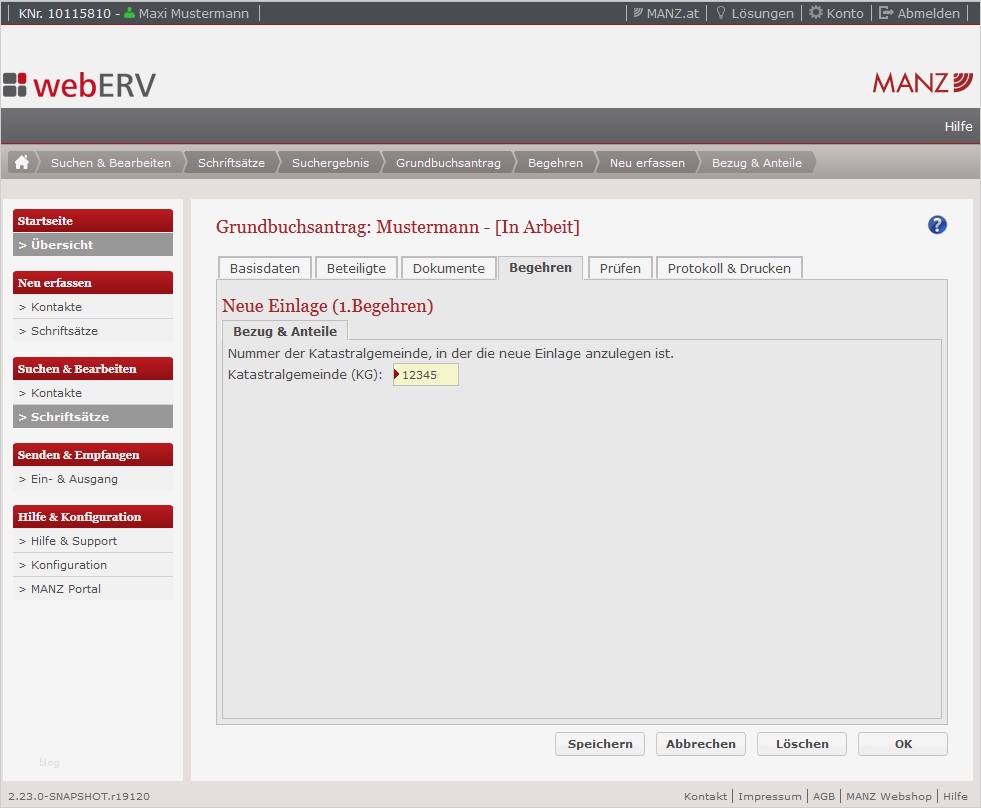The width and height of the screenshot is (981, 808).
Task: Go to Schriftsätze breadcrumb
Action: tap(231, 163)
